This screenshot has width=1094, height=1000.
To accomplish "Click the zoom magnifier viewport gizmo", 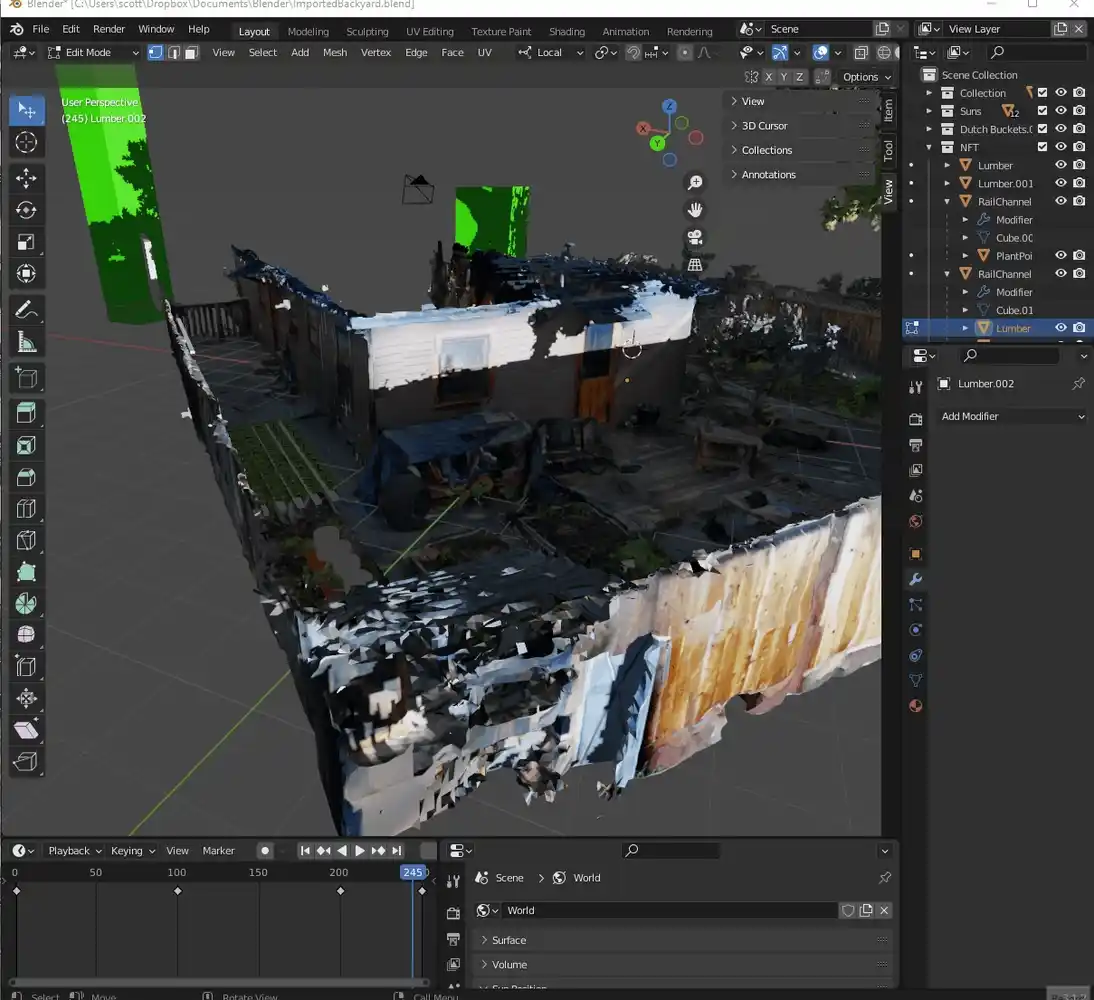I will point(695,182).
